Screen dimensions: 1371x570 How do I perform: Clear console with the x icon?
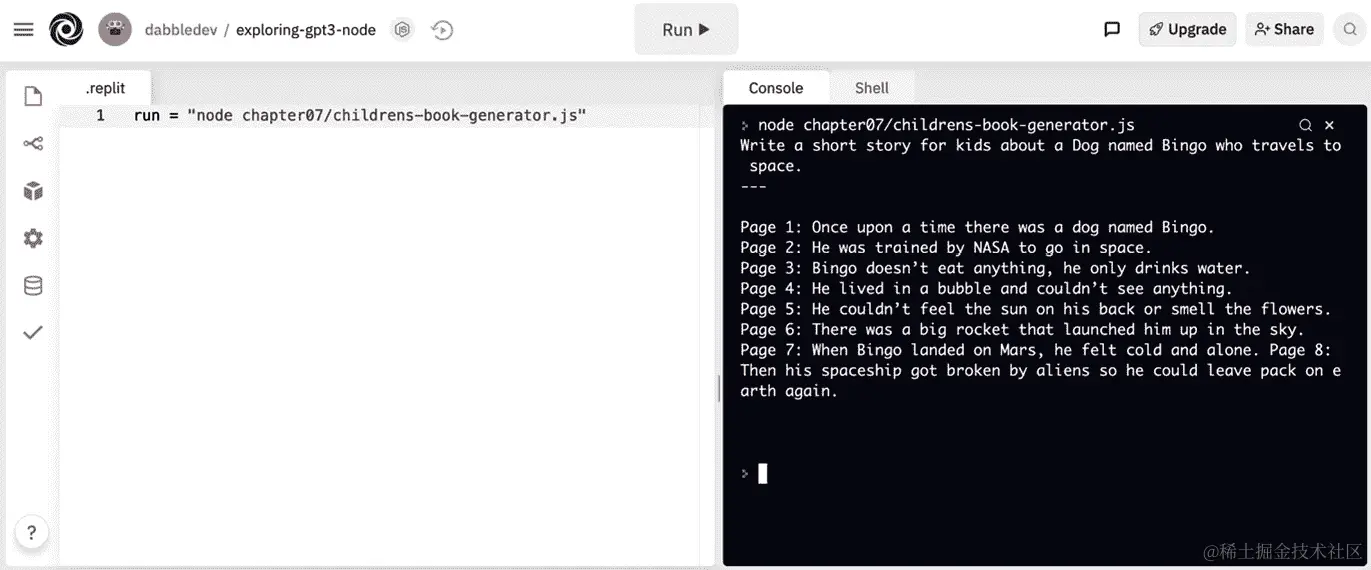pos(1329,125)
